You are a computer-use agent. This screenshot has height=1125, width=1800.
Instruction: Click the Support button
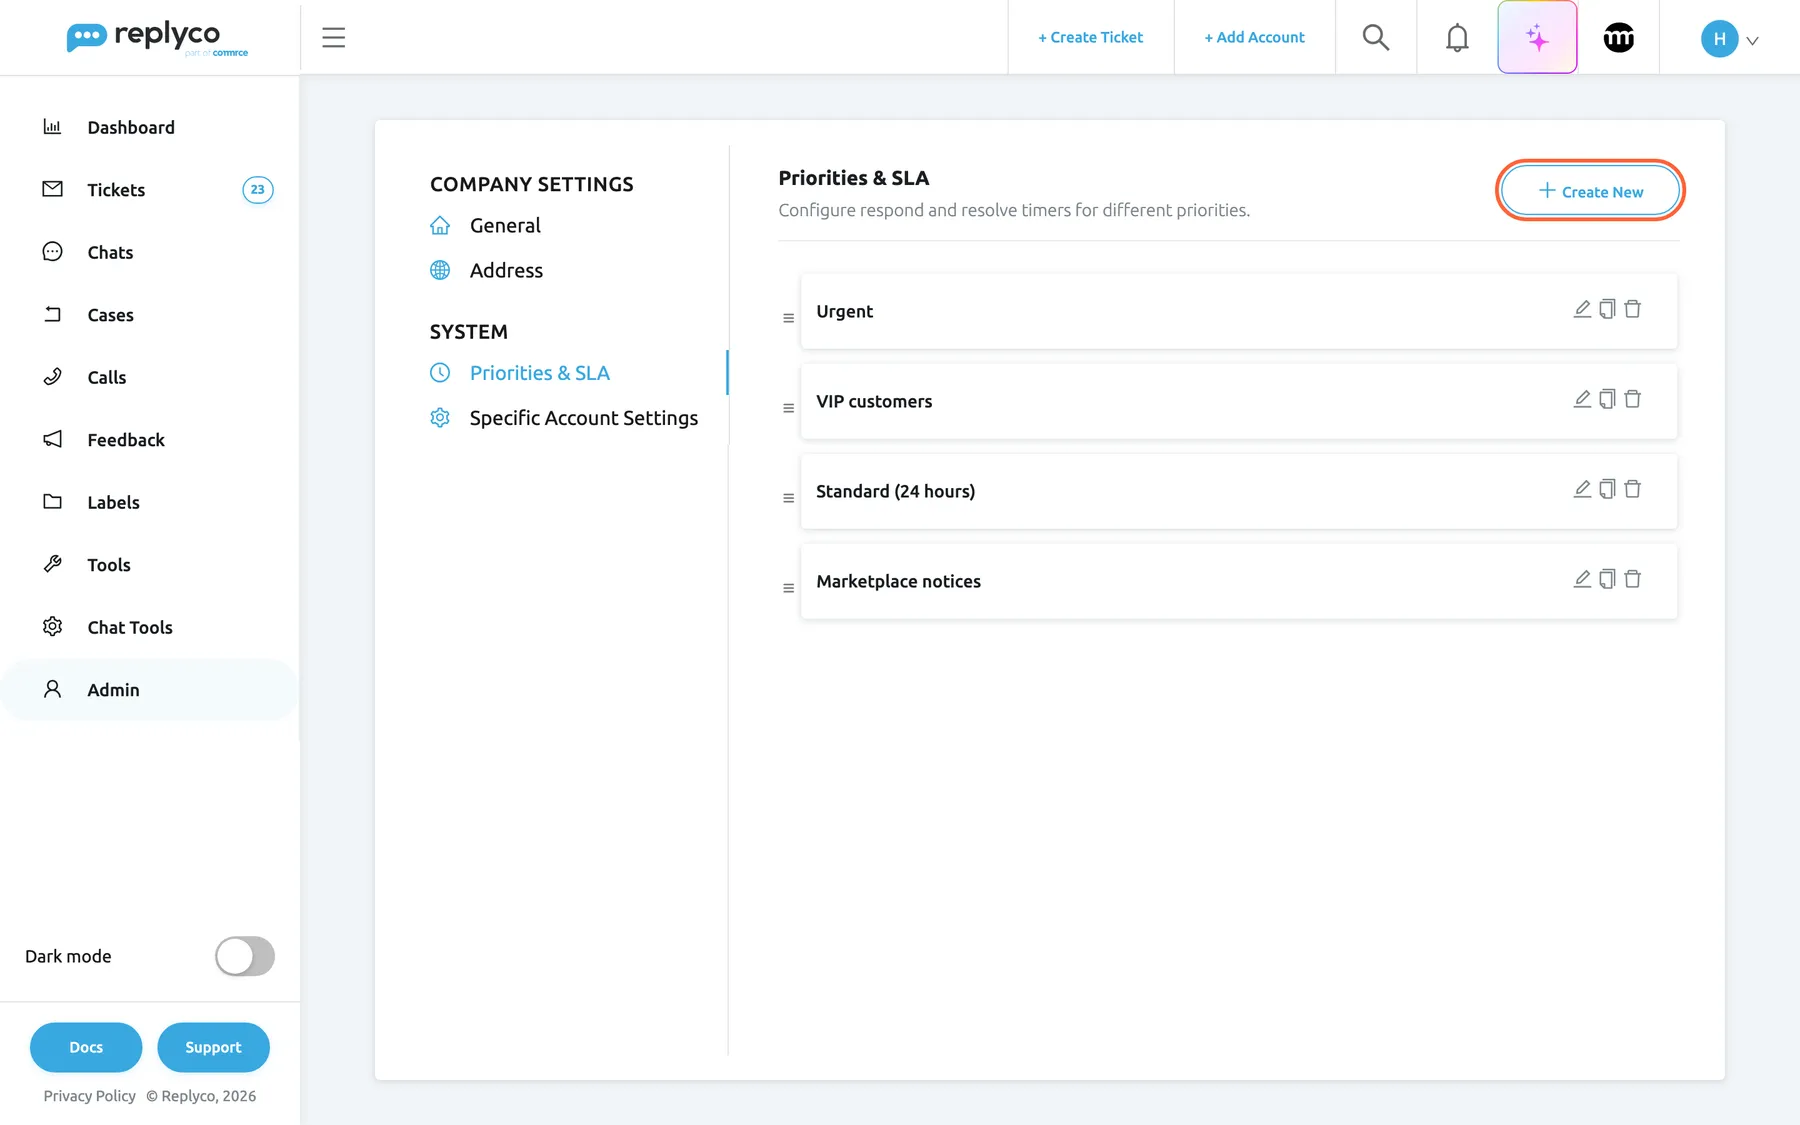click(x=213, y=1047)
